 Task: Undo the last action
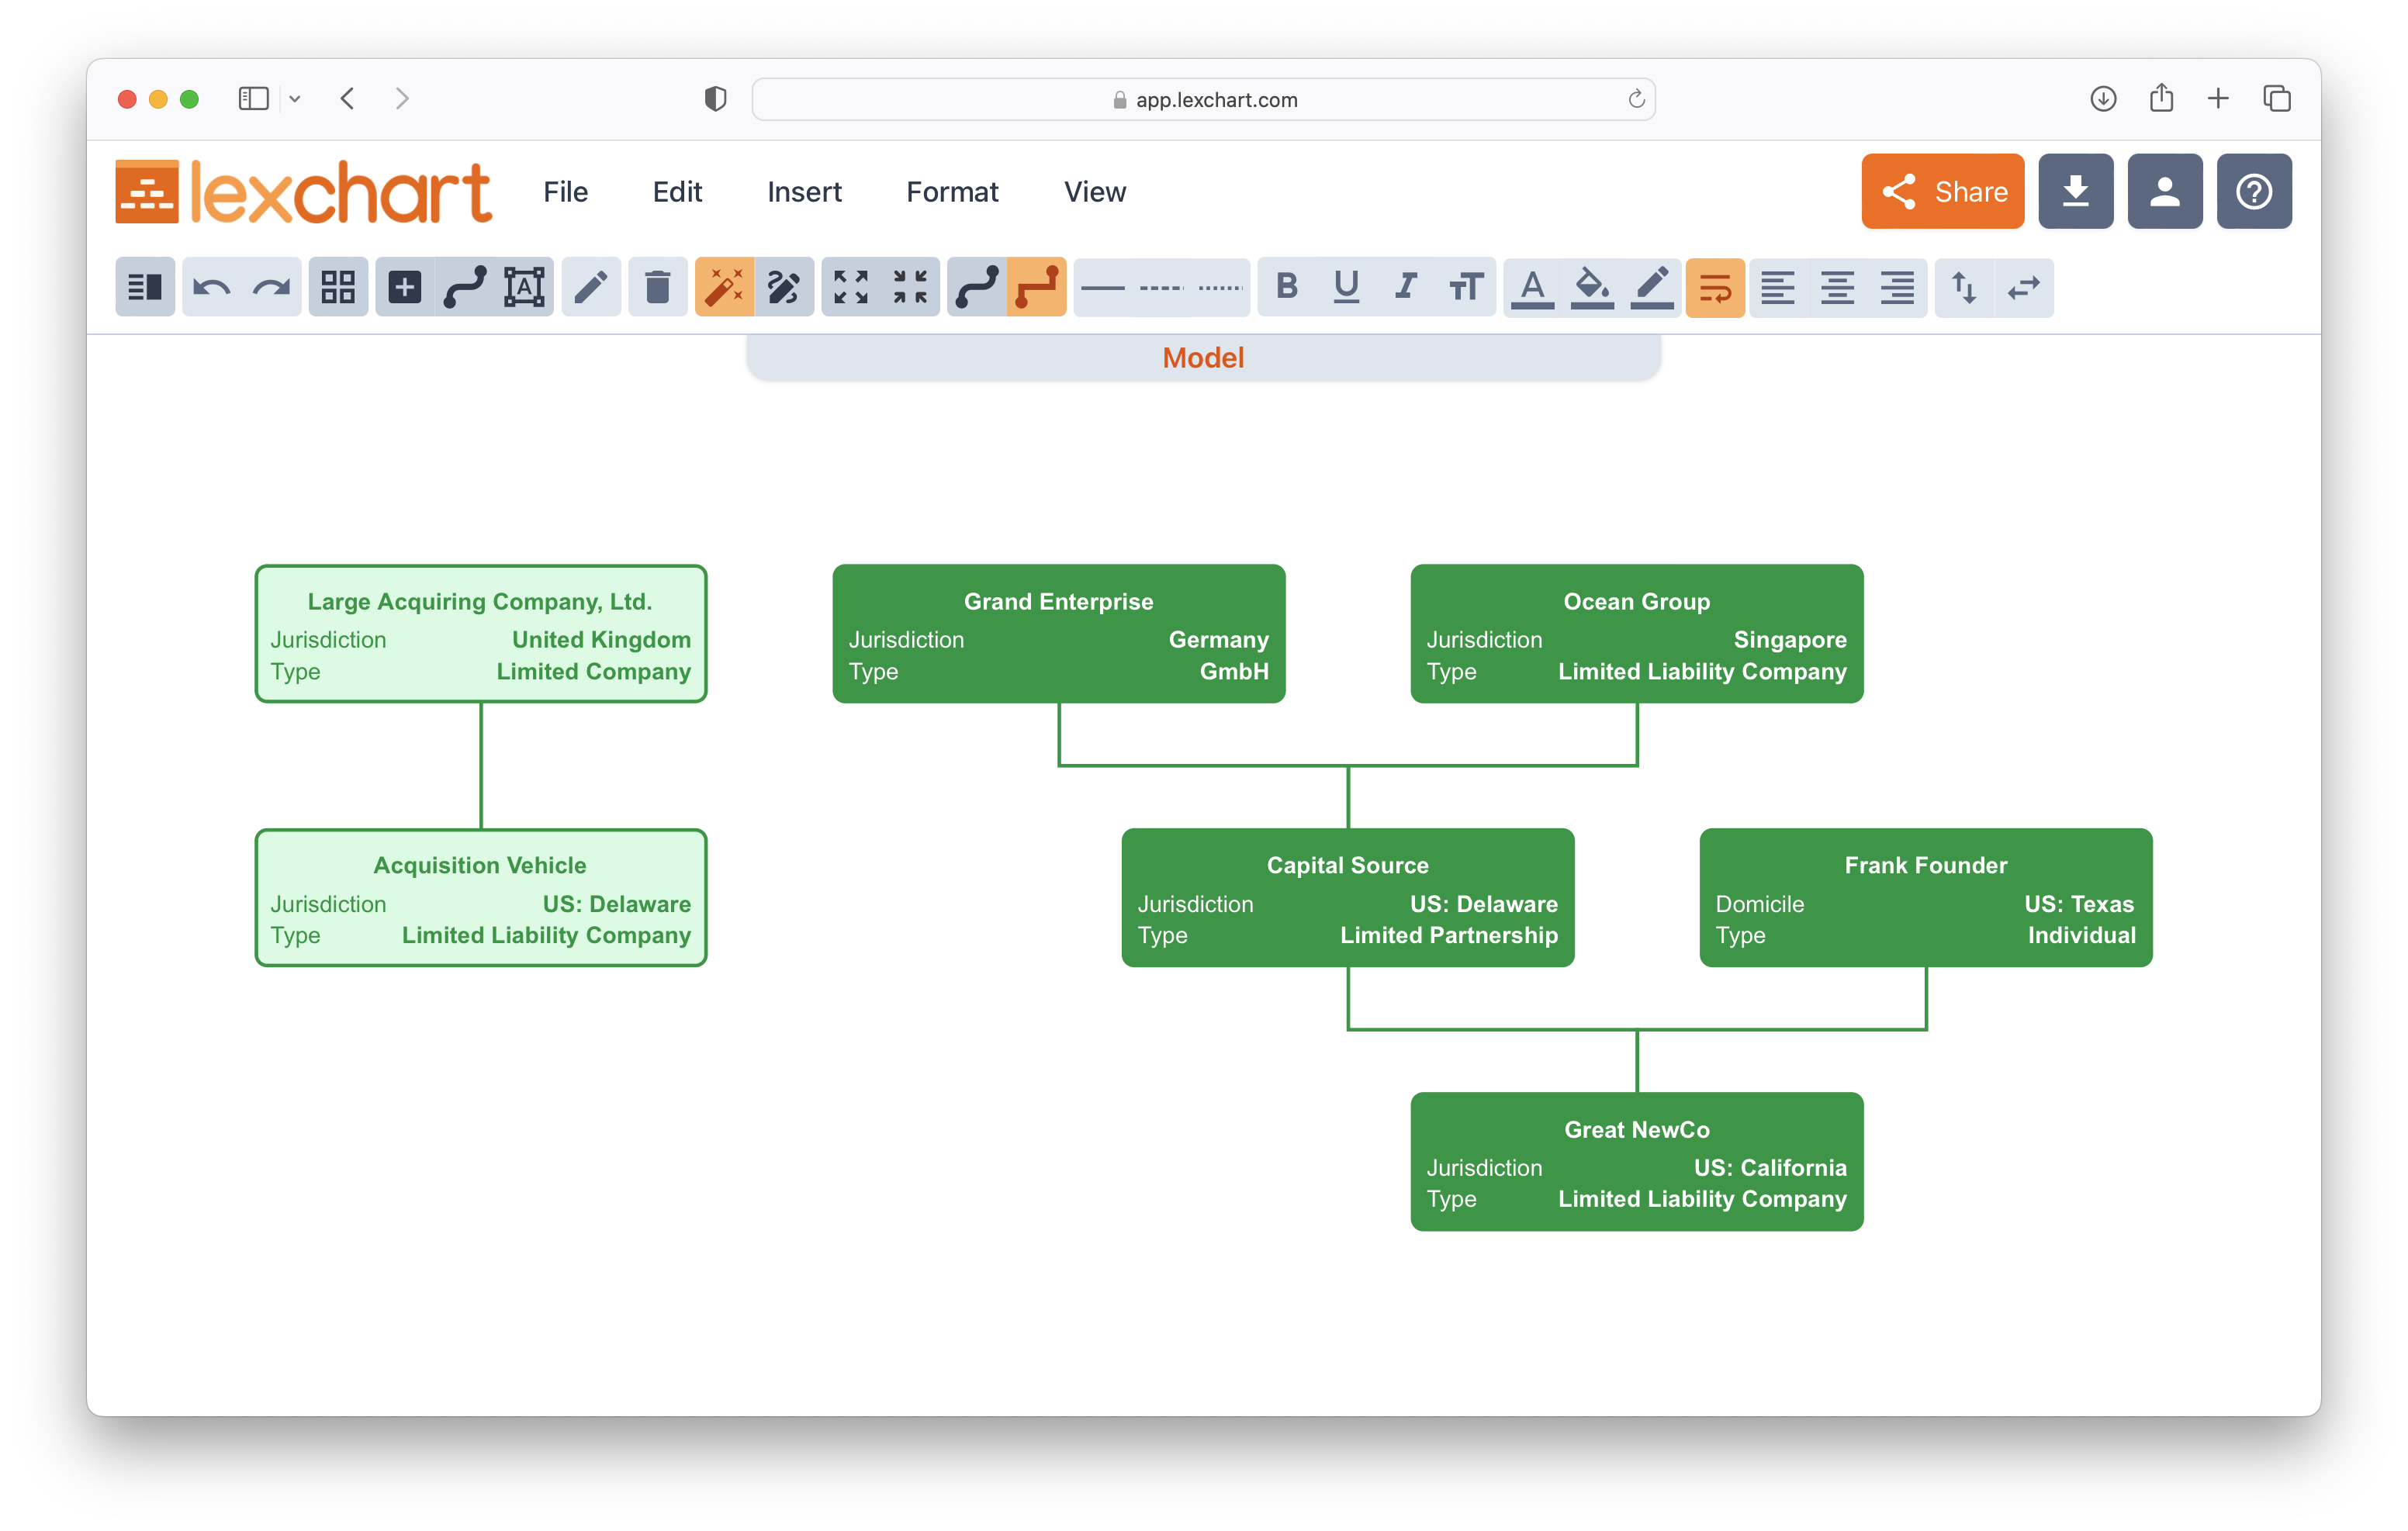(x=212, y=288)
